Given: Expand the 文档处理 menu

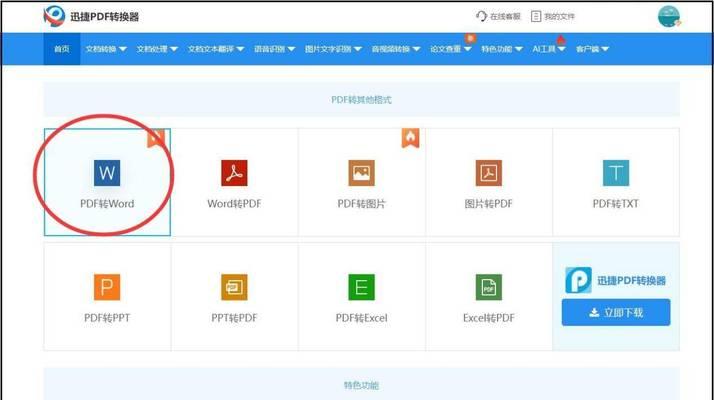Looking at the screenshot, I should (157, 49).
